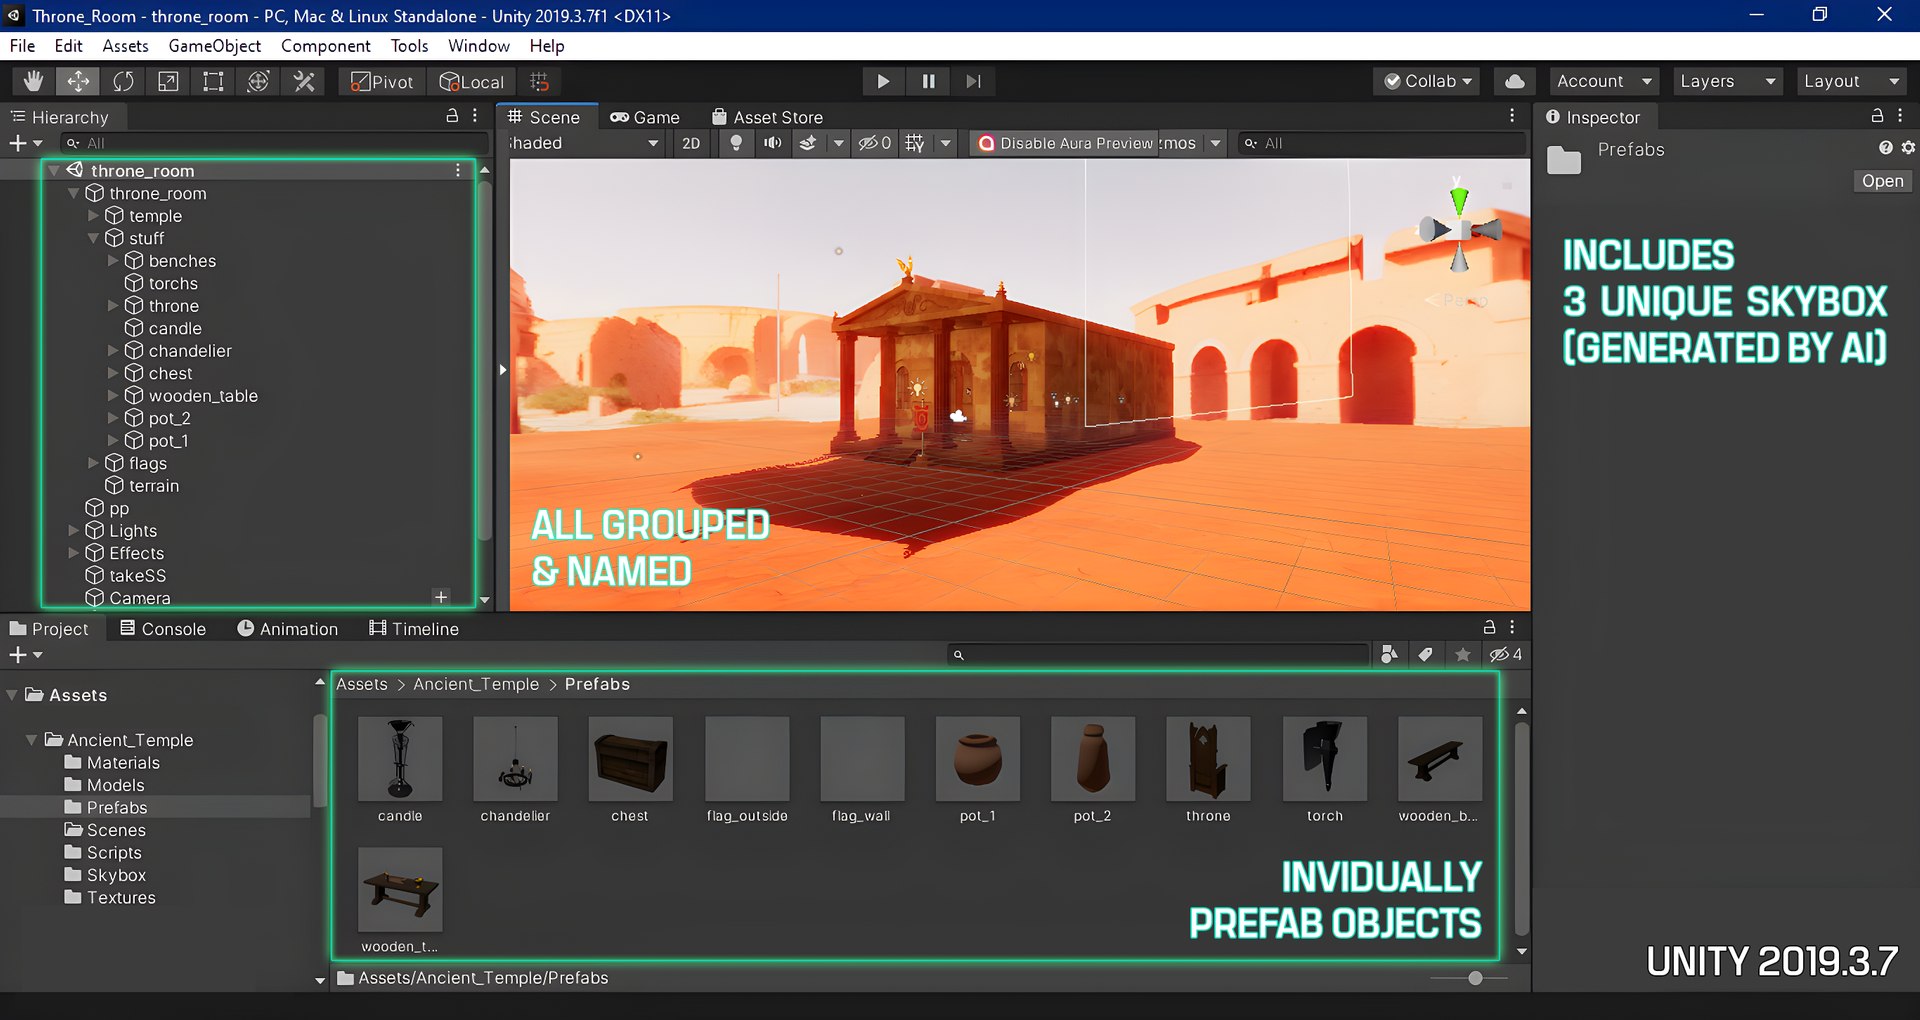This screenshot has height=1020, width=1920.
Task: Click the Search by Label icon
Action: (1426, 655)
